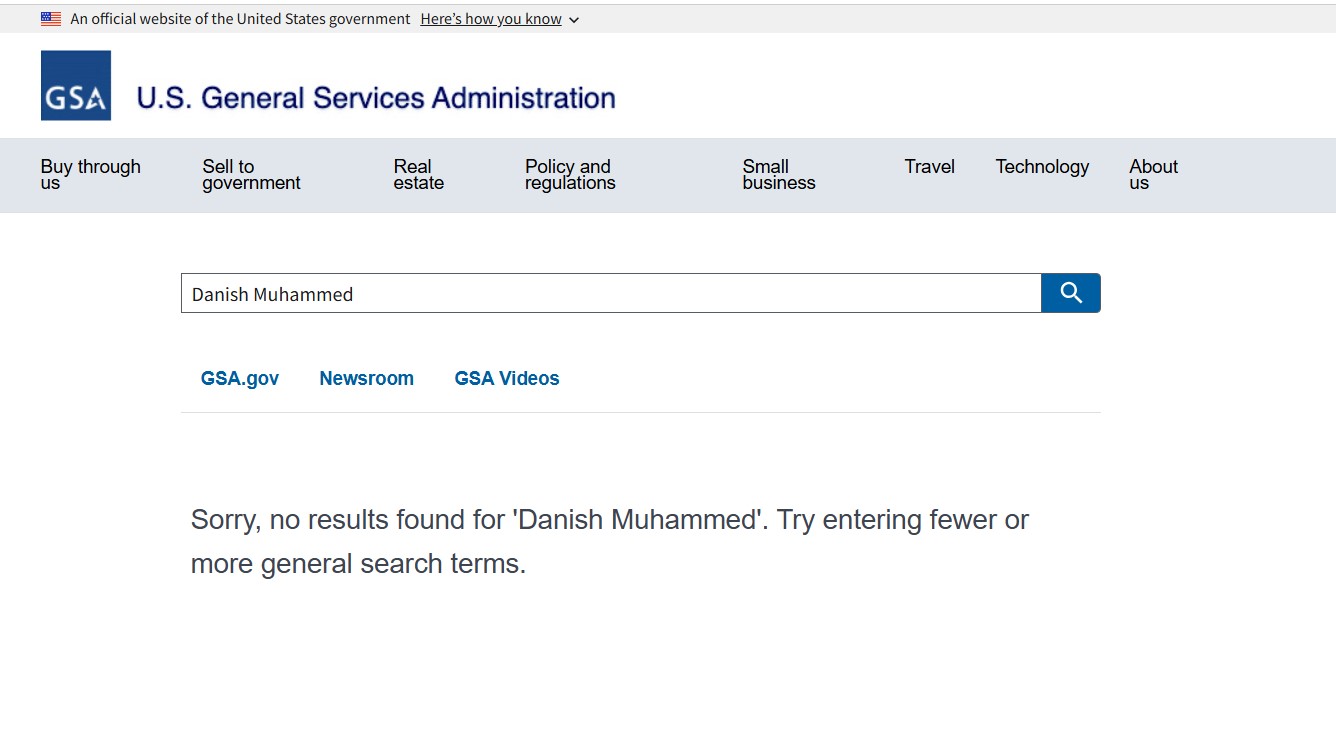Switch to the GSA Videos tab
Image resolution: width=1336 pixels, height=735 pixels.
[507, 378]
